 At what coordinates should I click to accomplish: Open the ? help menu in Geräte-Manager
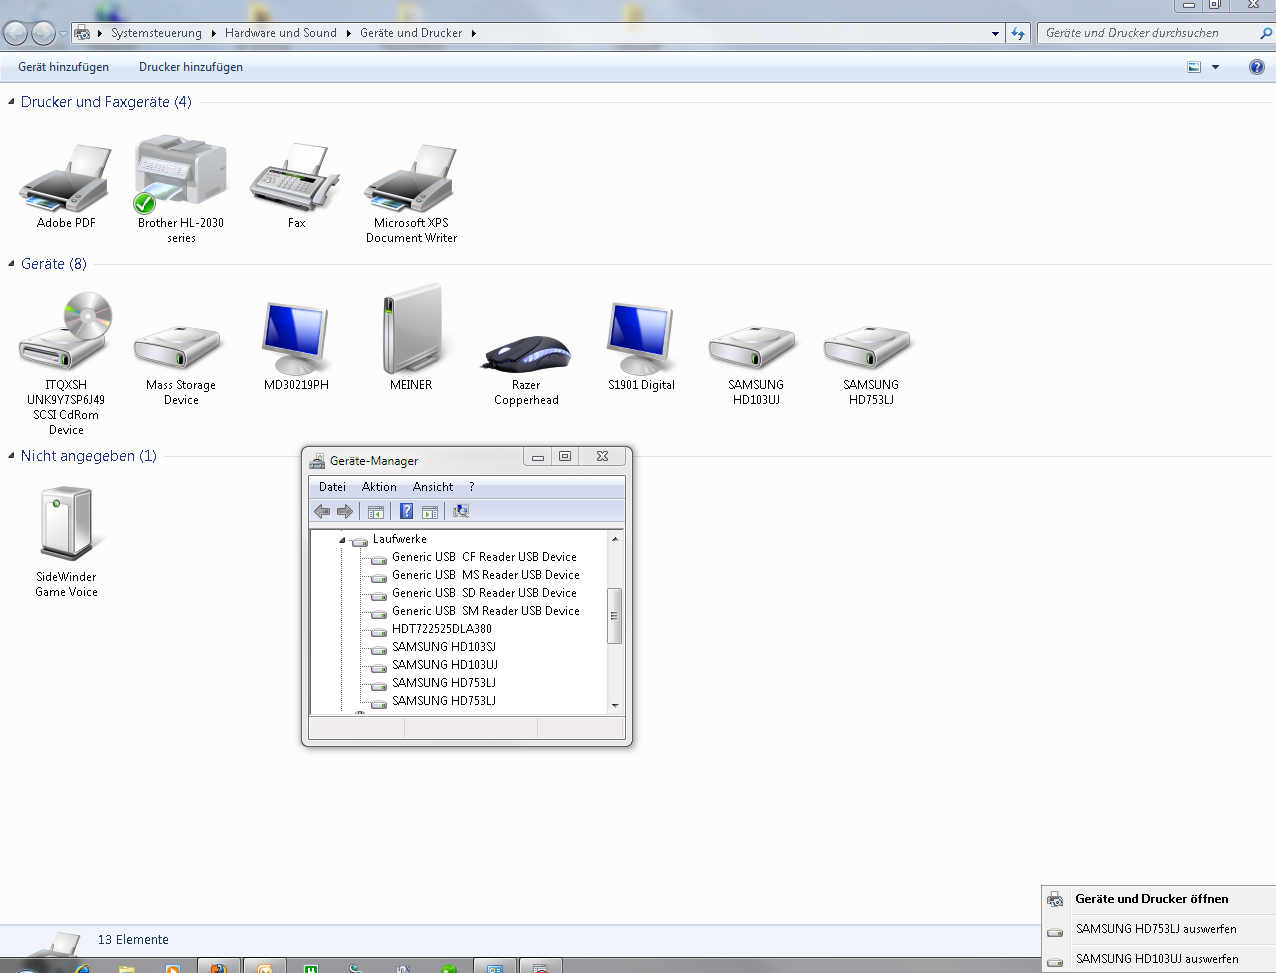(472, 487)
